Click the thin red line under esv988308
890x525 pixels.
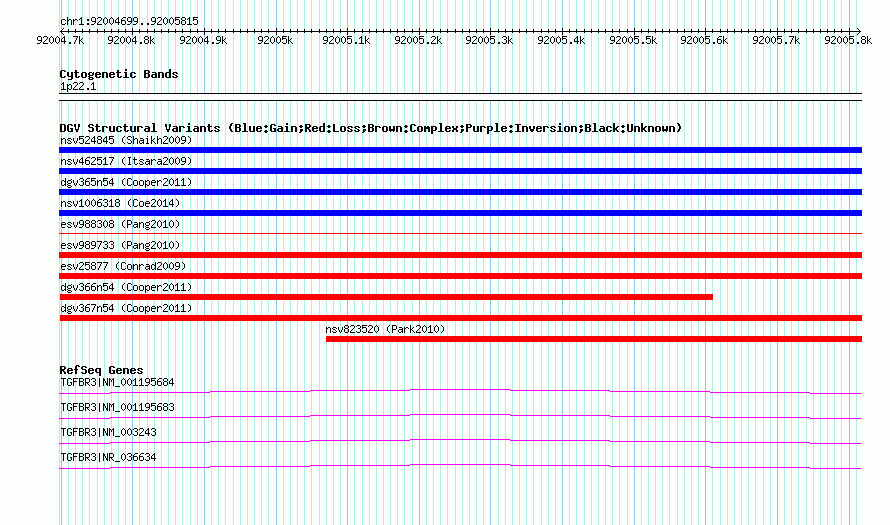pyautogui.click(x=460, y=233)
